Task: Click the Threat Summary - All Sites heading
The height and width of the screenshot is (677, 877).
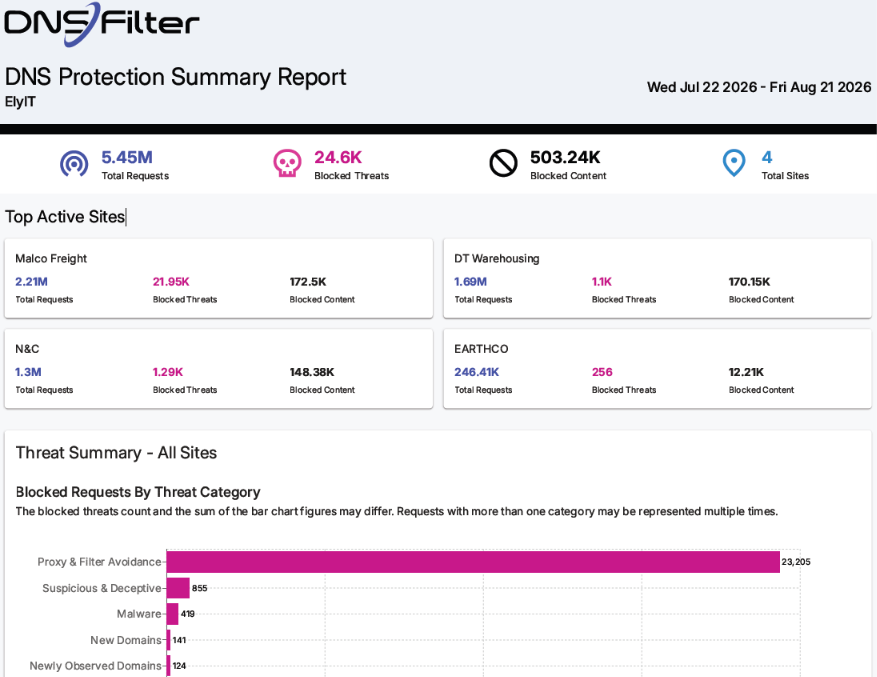Action: point(116,453)
